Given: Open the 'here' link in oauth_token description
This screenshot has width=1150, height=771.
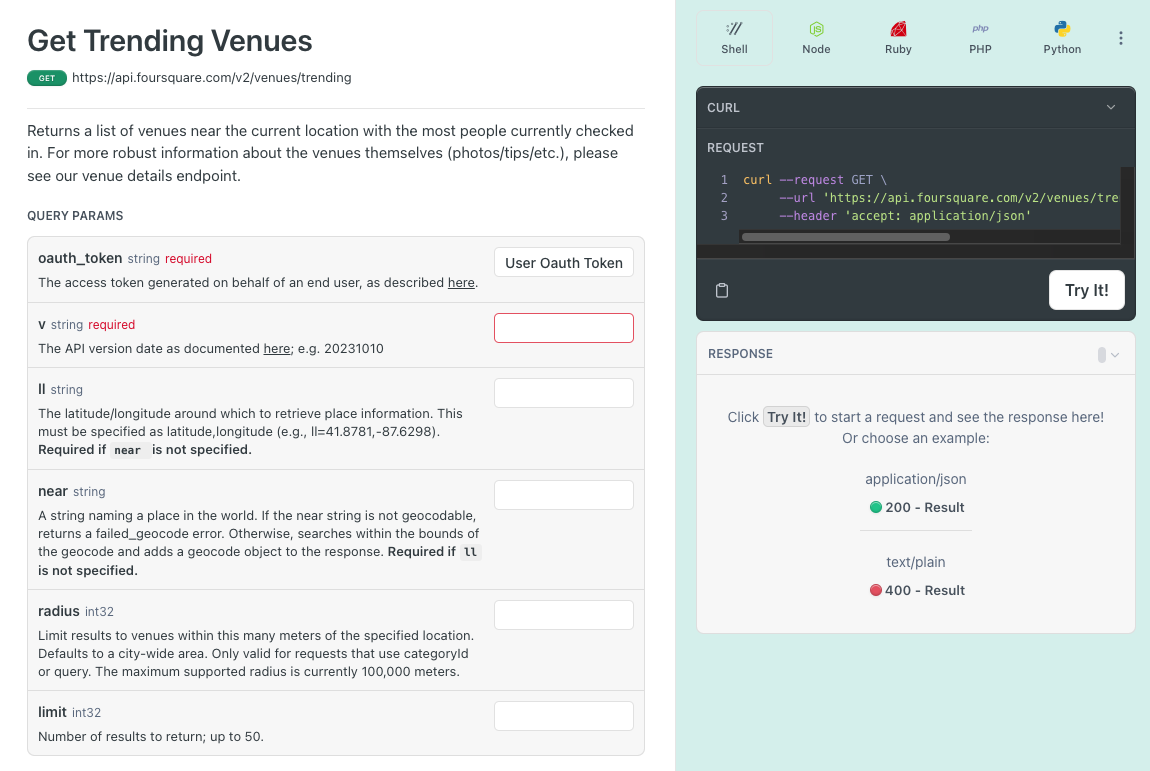Looking at the screenshot, I should pyautogui.click(x=461, y=282).
